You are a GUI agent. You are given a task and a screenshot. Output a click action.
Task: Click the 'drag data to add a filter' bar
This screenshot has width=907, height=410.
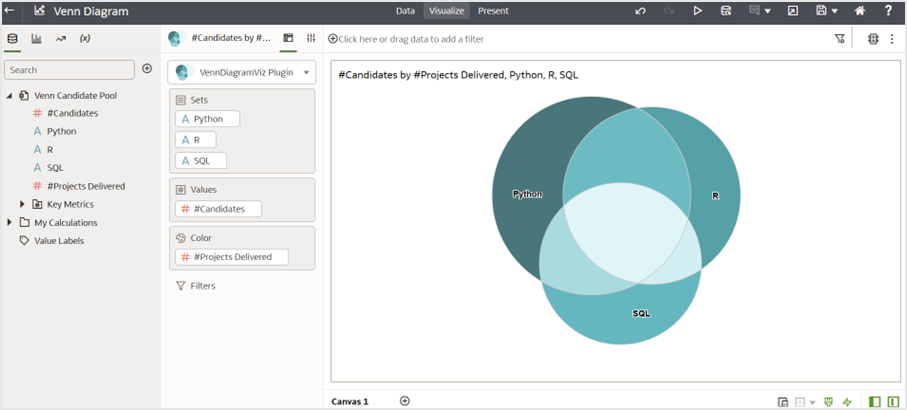[411, 39]
